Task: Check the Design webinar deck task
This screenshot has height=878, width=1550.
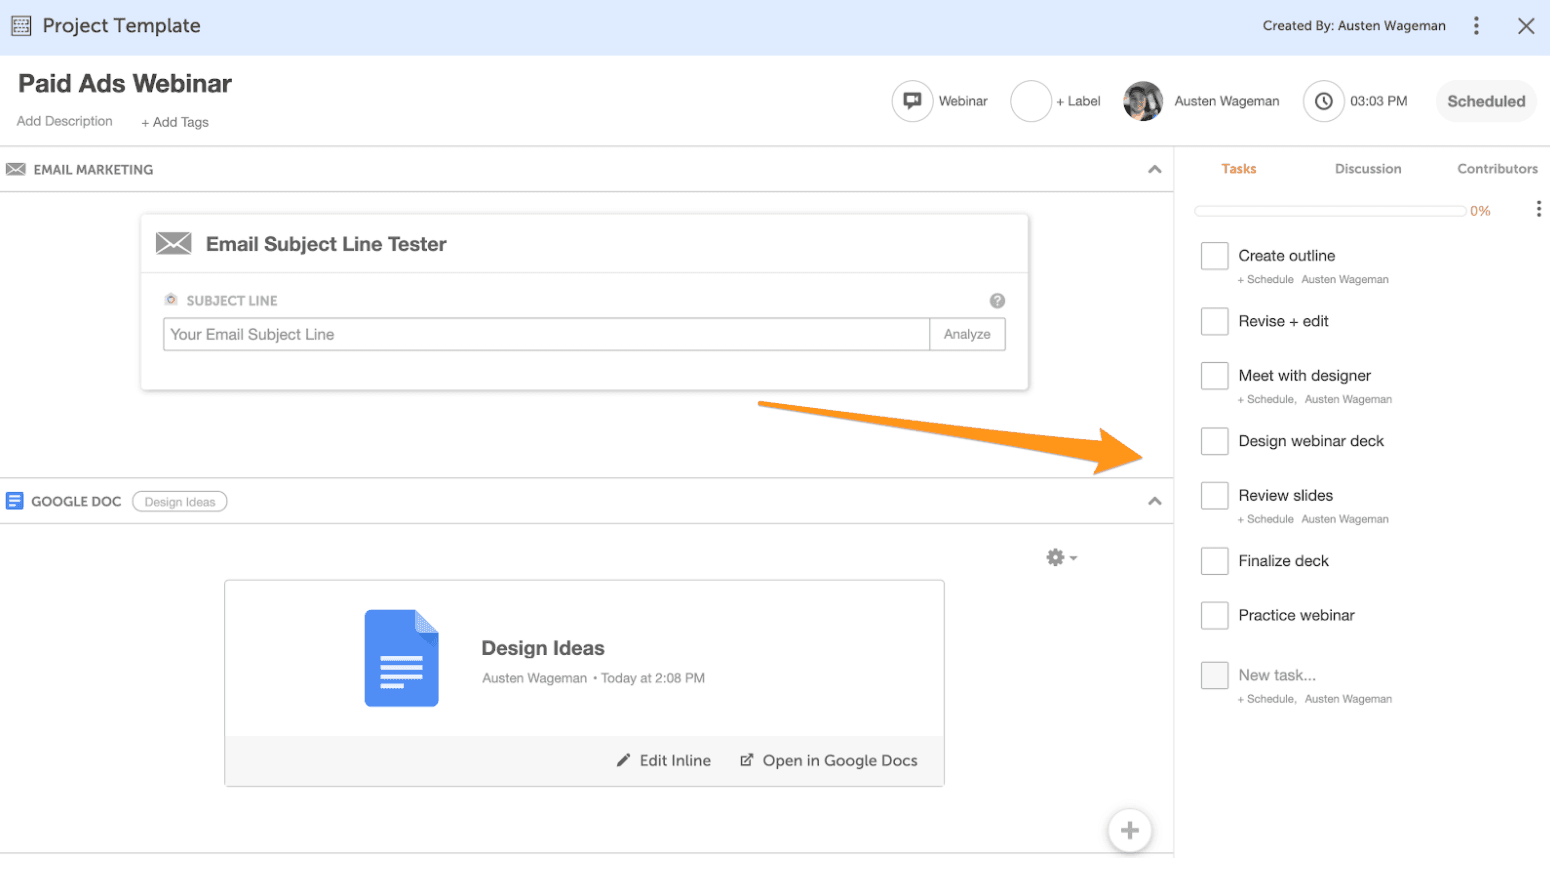Action: [x=1214, y=441]
